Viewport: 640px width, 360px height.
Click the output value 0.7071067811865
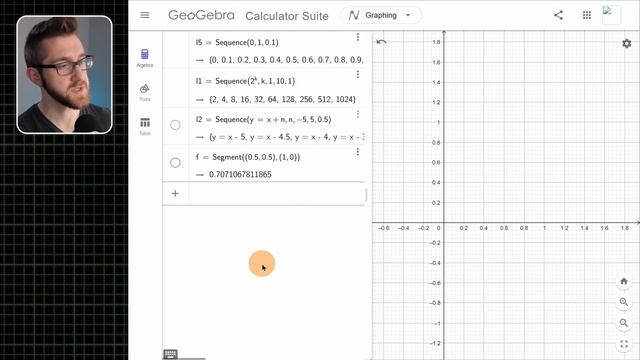[240, 175]
